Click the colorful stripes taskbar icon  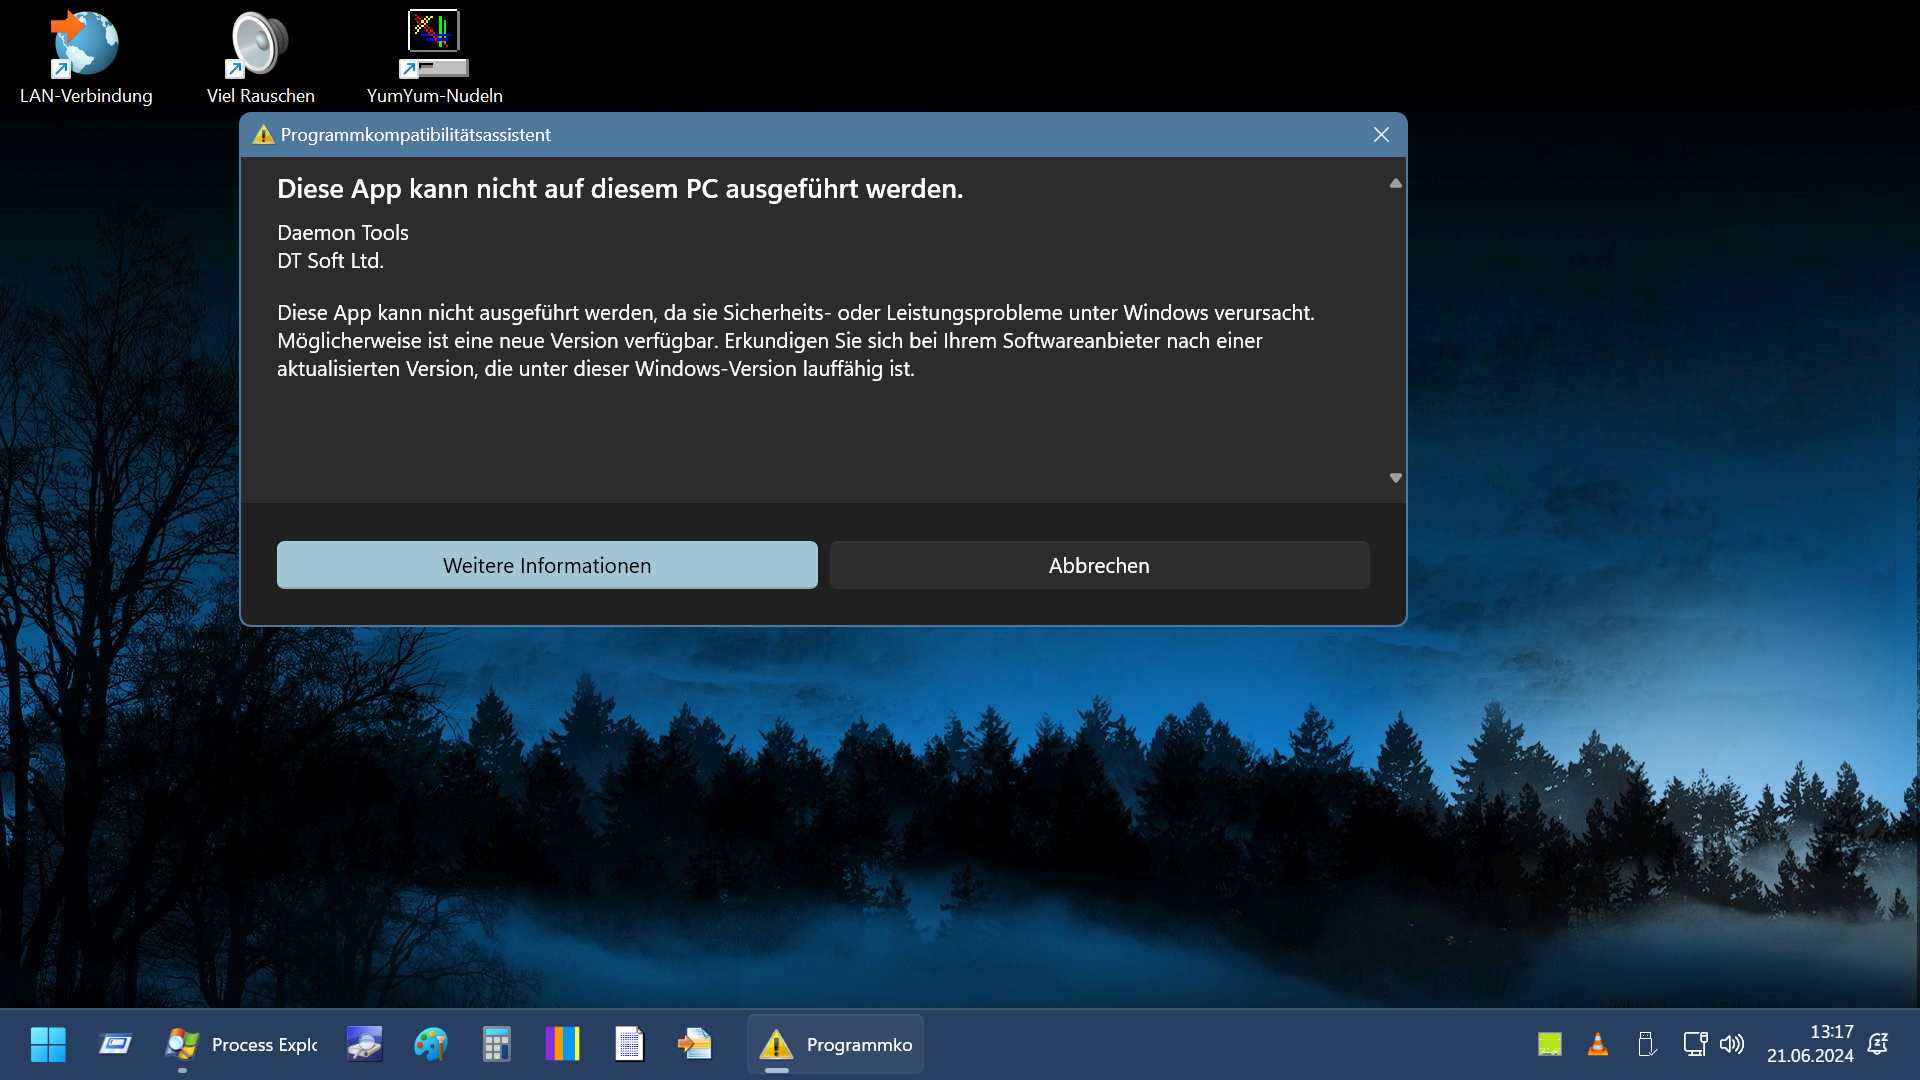tap(562, 1044)
